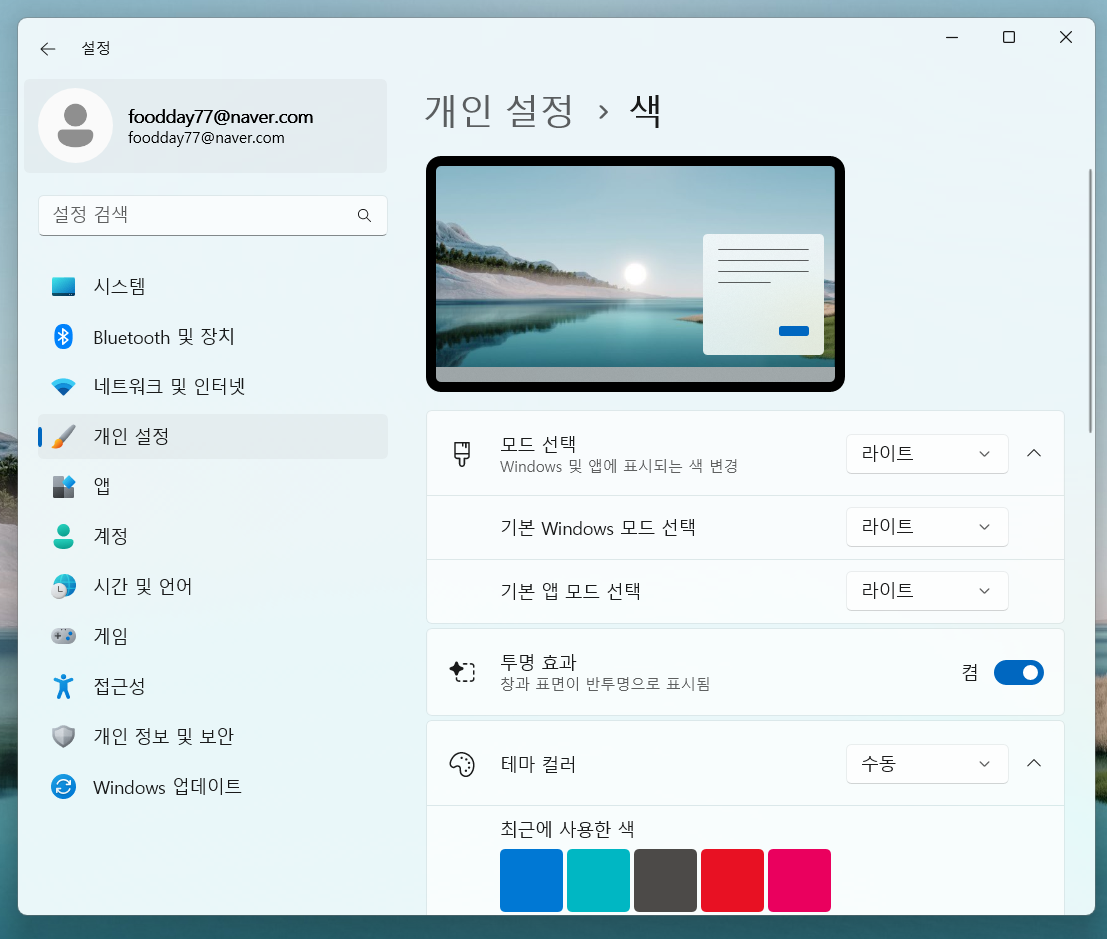
Task: Click the 시간 및 언어 clock icon
Action: 64,587
